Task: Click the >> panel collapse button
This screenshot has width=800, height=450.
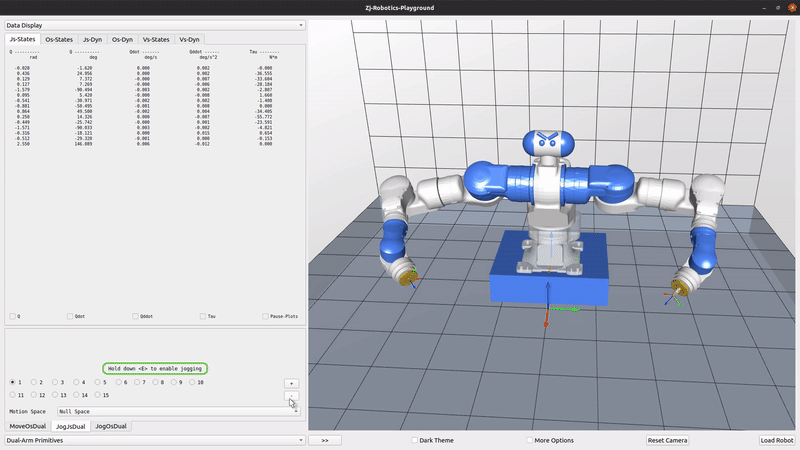Action: pyautogui.click(x=325, y=440)
